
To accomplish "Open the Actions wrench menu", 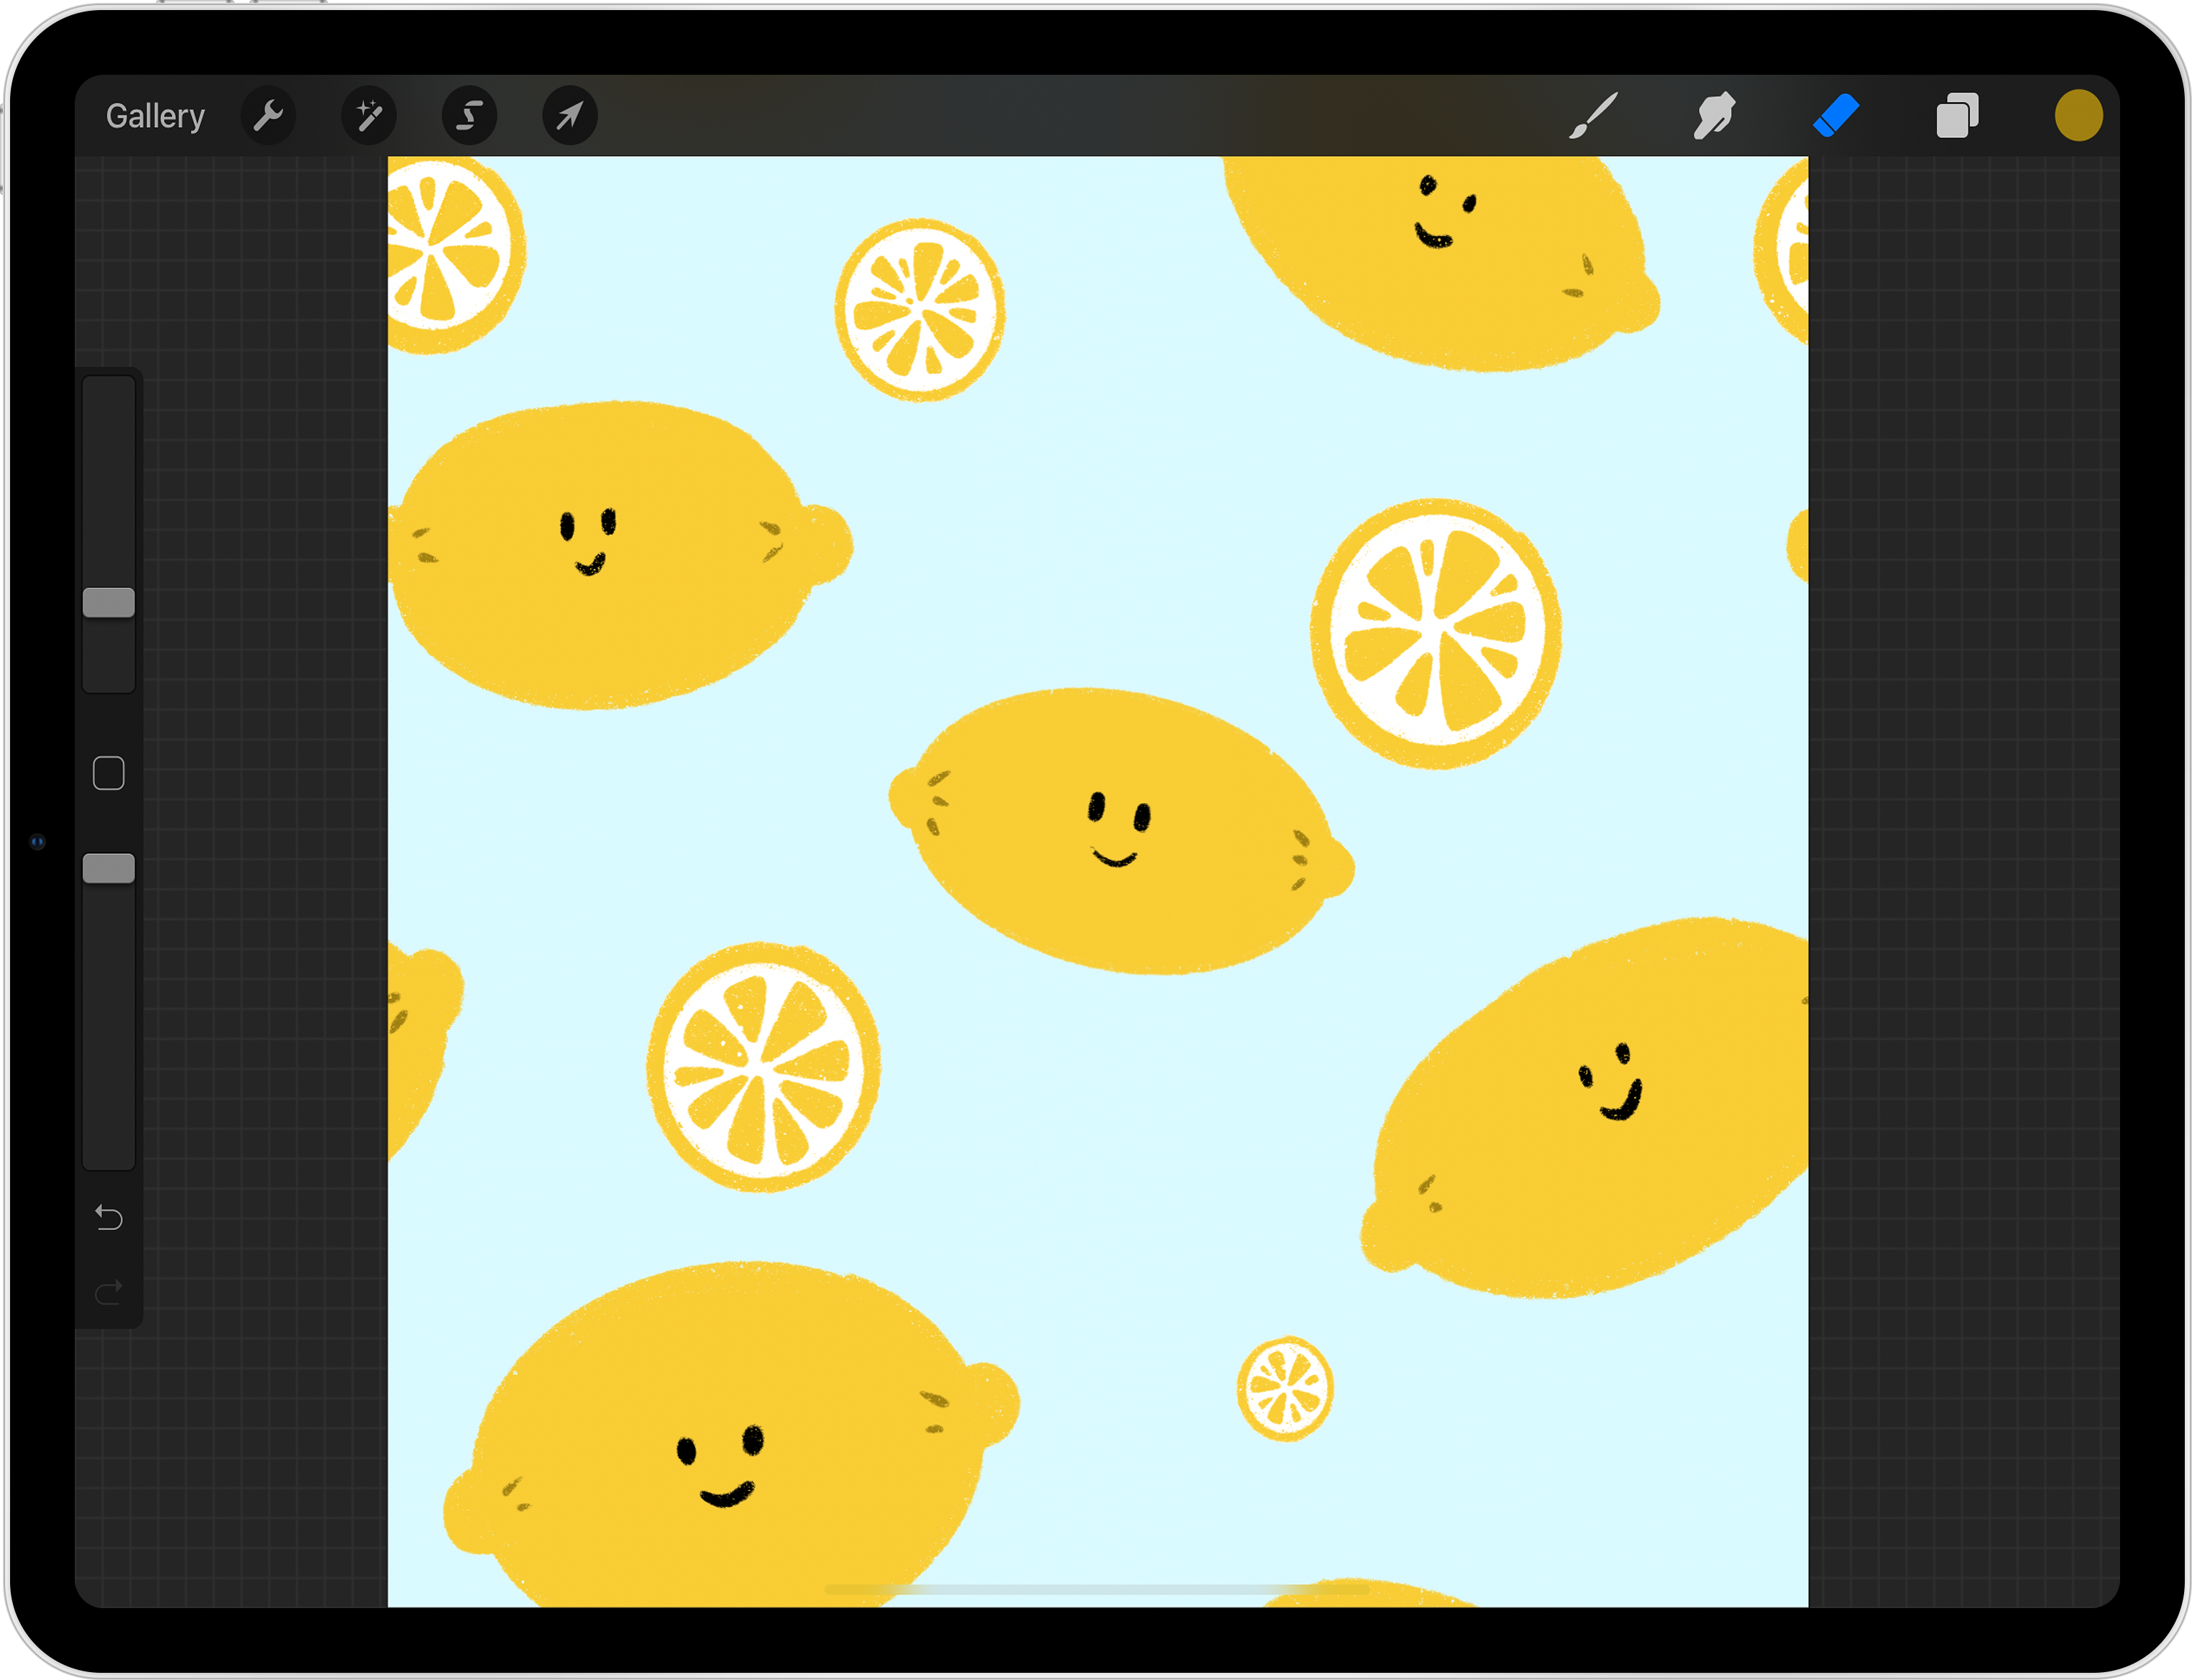I will (x=268, y=116).
